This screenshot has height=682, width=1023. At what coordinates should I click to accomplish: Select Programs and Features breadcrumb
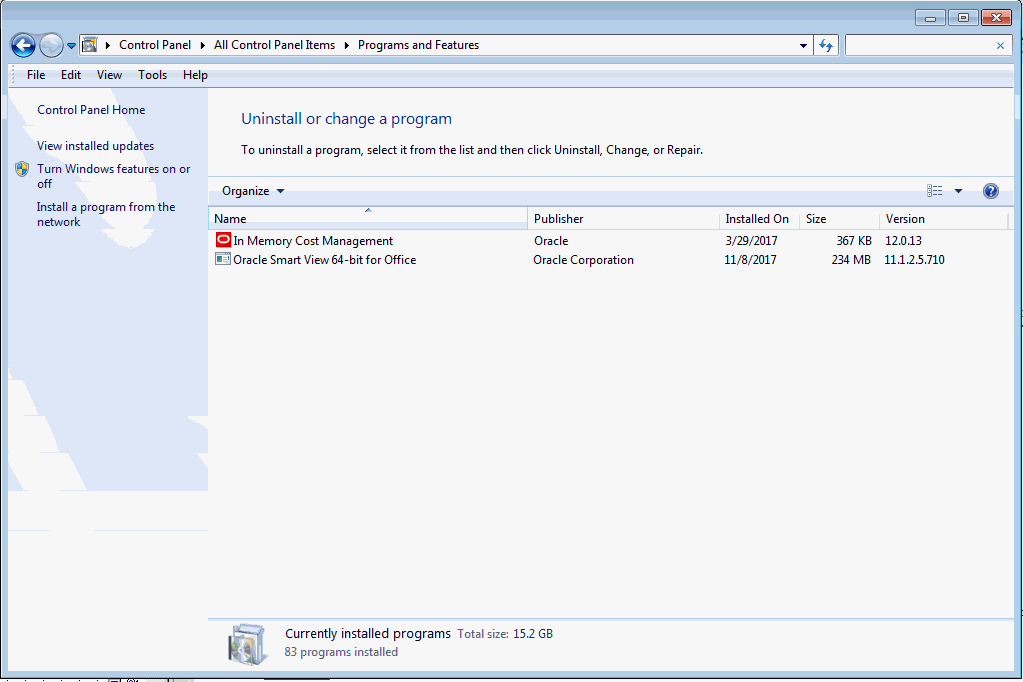pos(418,45)
